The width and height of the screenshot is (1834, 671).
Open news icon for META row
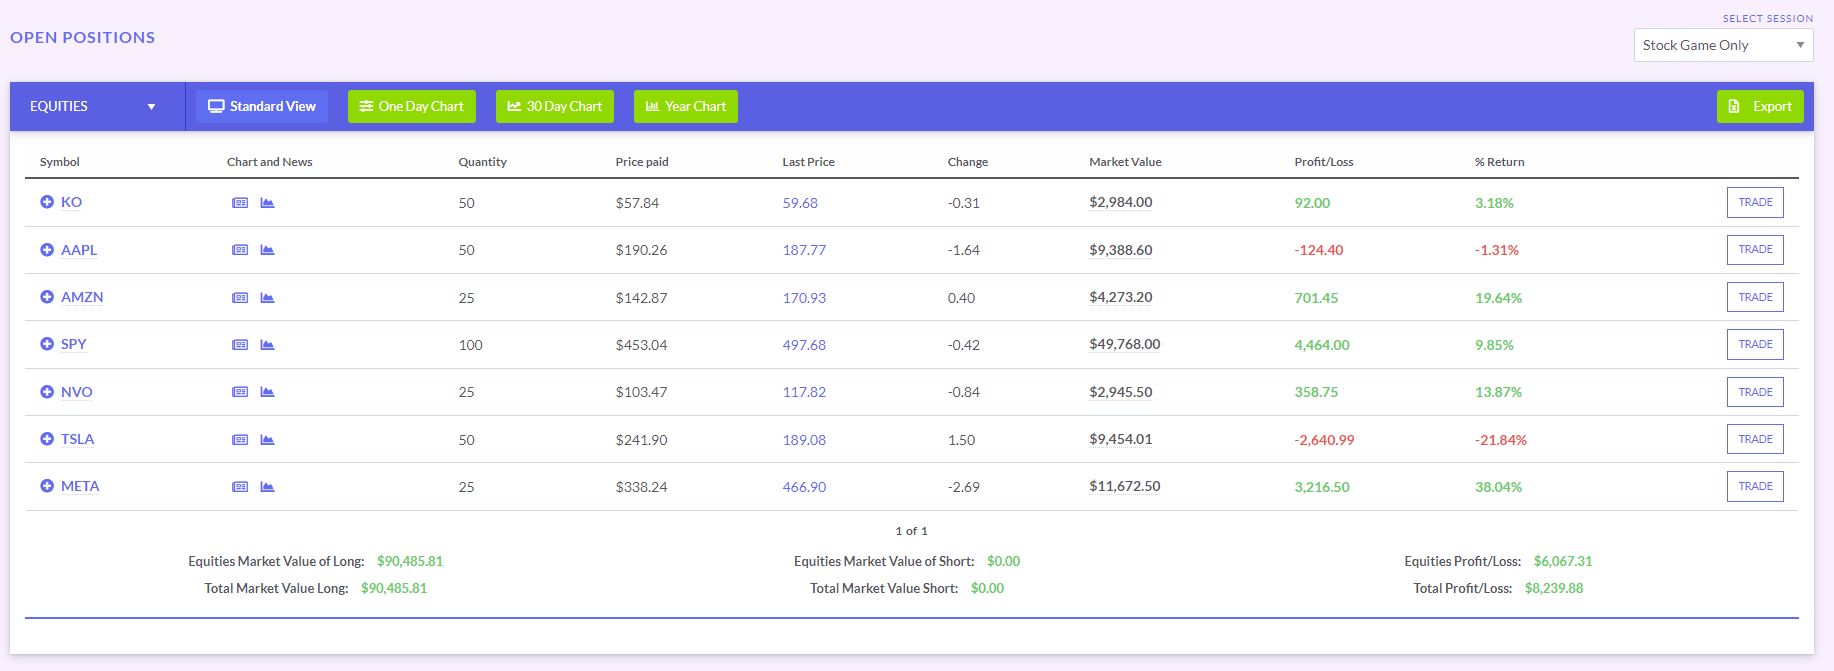point(240,487)
